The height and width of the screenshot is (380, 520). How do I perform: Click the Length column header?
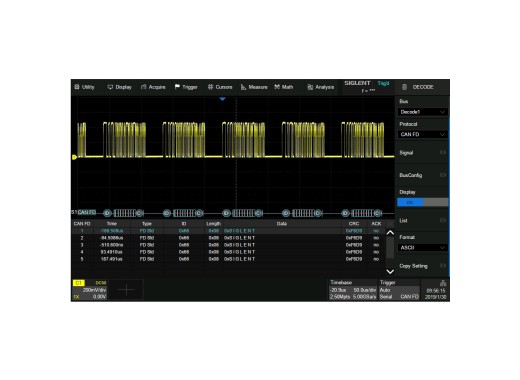click(213, 224)
